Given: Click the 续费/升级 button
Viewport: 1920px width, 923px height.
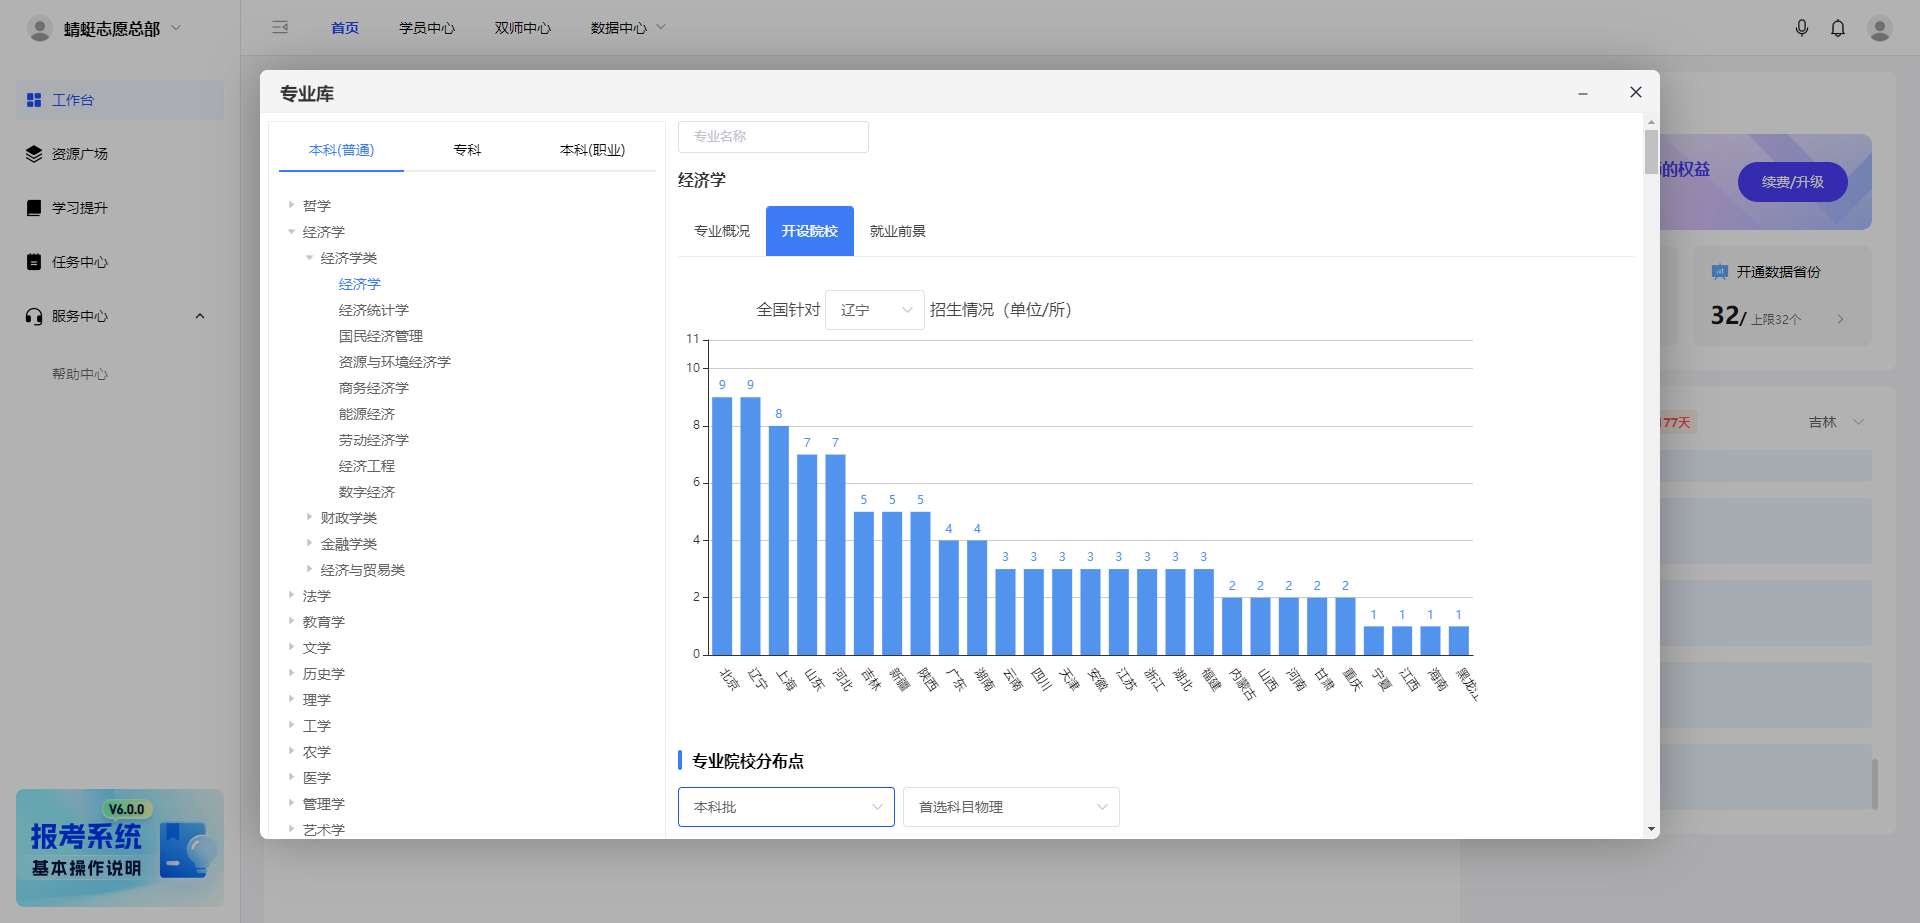Looking at the screenshot, I should pos(1792,182).
